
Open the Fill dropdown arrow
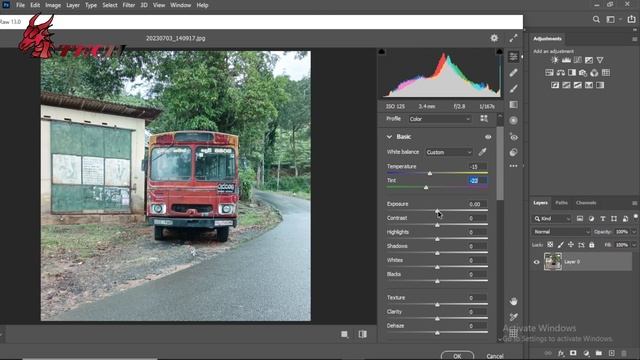click(x=634, y=245)
